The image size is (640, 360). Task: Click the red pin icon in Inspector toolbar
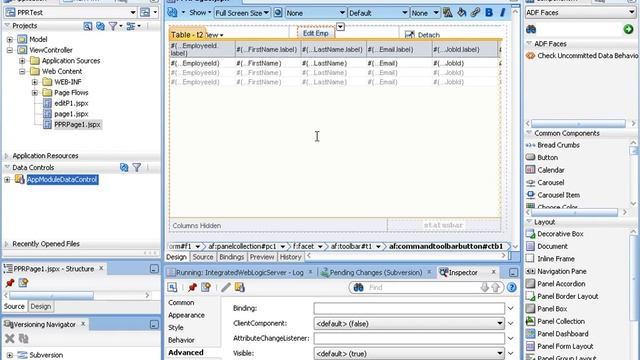[x=192, y=287]
